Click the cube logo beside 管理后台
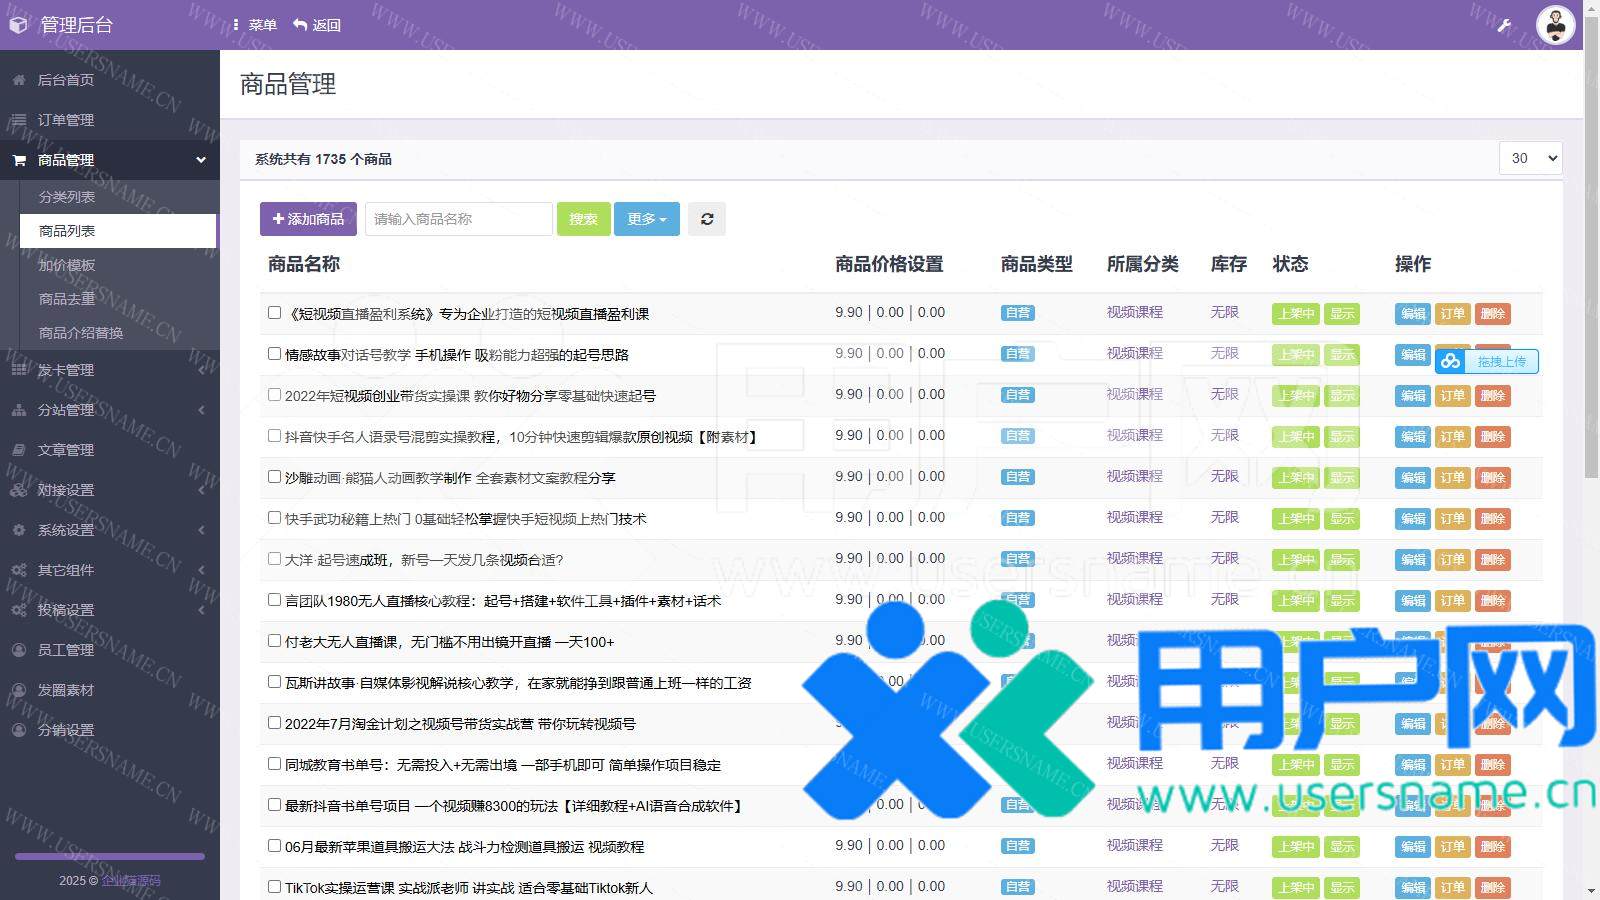Viewport: 1600px width, 900px height. 18,25
